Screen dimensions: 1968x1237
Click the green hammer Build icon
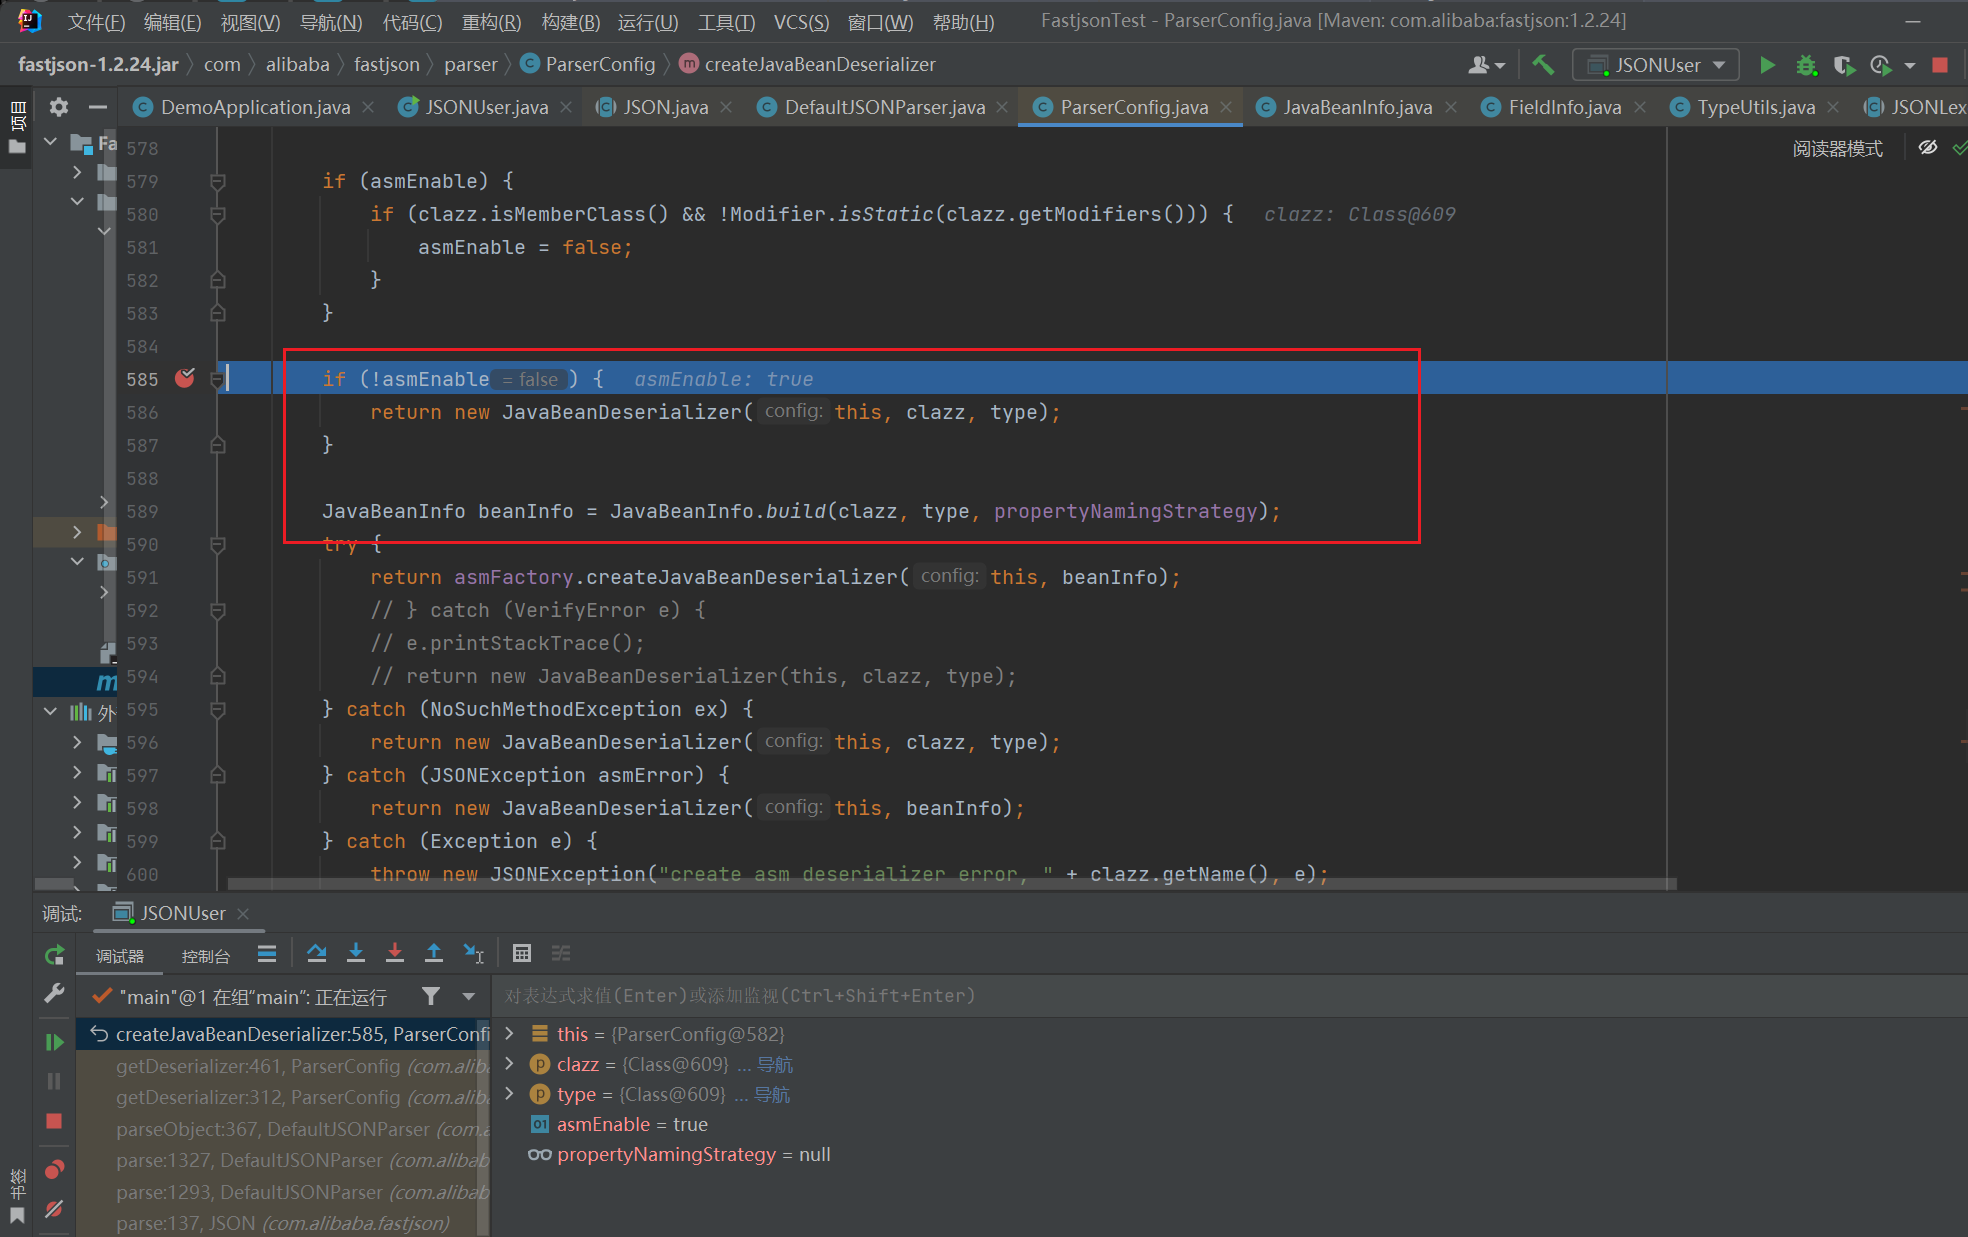pyautogui.click(x=1543, y=65)
